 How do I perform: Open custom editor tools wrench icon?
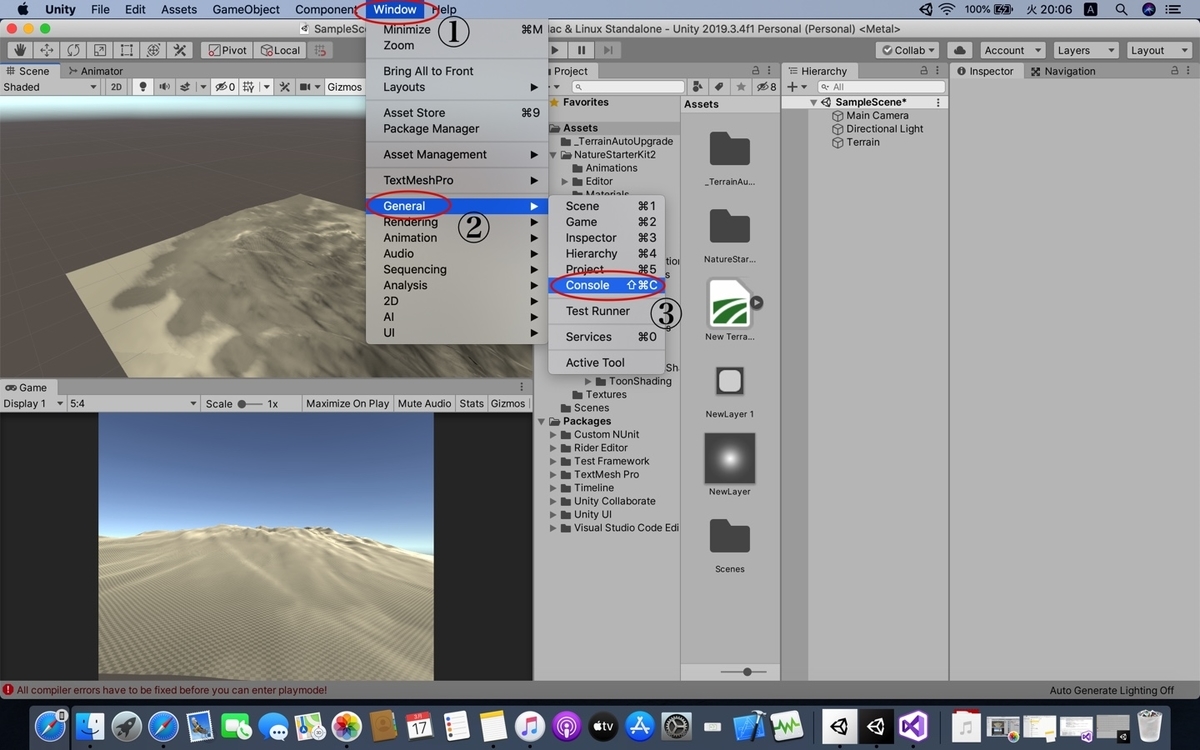click(x=180, y=50)
